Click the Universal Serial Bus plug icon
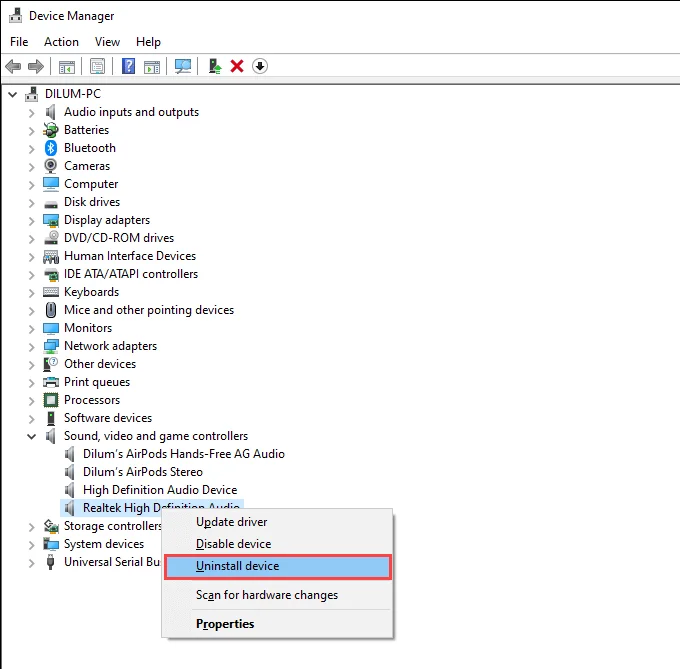The image size is (680, 669). click(x=51, y=562)
